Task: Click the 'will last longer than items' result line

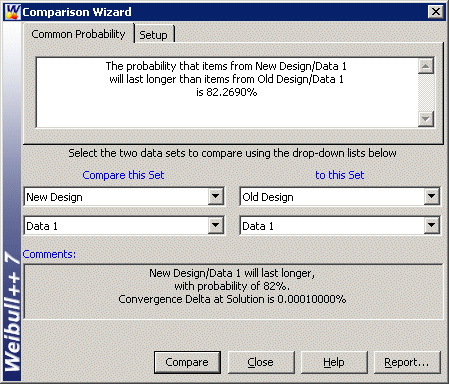Action: [x=226, y=79]
